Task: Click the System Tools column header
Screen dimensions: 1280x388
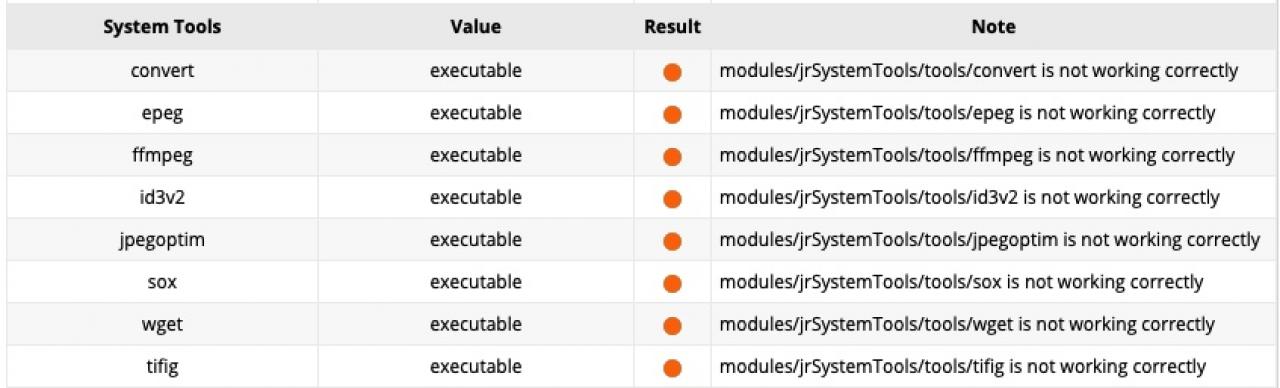Action: coord(162,27)
